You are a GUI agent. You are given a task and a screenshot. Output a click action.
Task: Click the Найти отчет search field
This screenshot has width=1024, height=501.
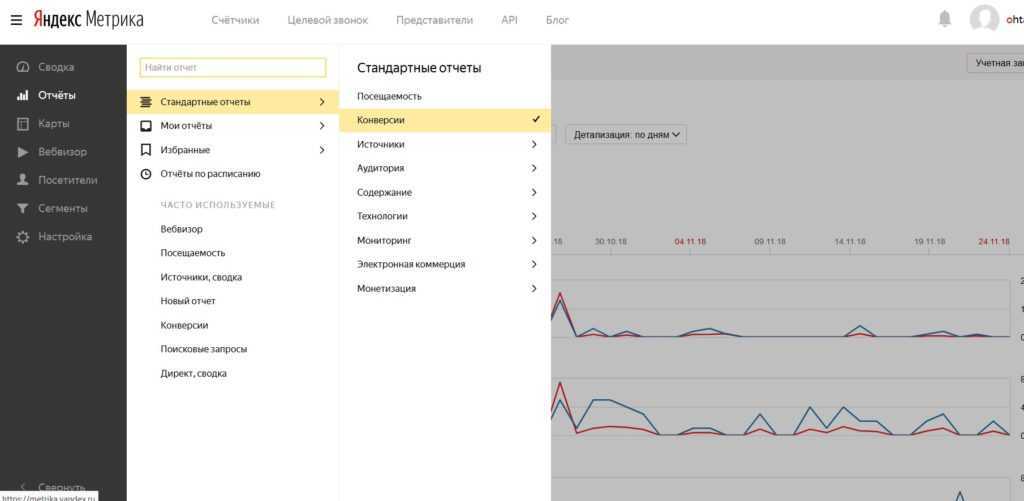tap(233, 67)
